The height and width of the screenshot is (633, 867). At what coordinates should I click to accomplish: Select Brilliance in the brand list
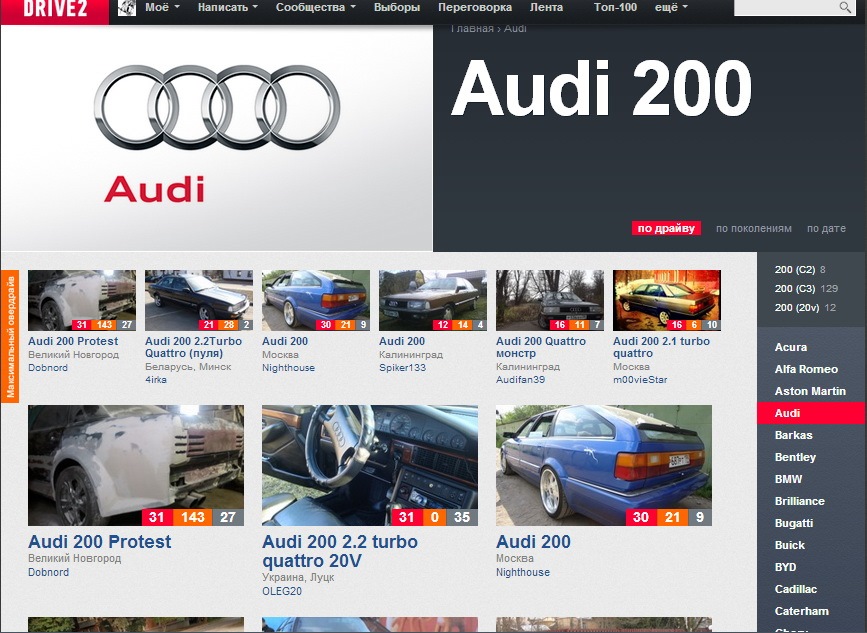pyautogui.click(x=800, y=501)
